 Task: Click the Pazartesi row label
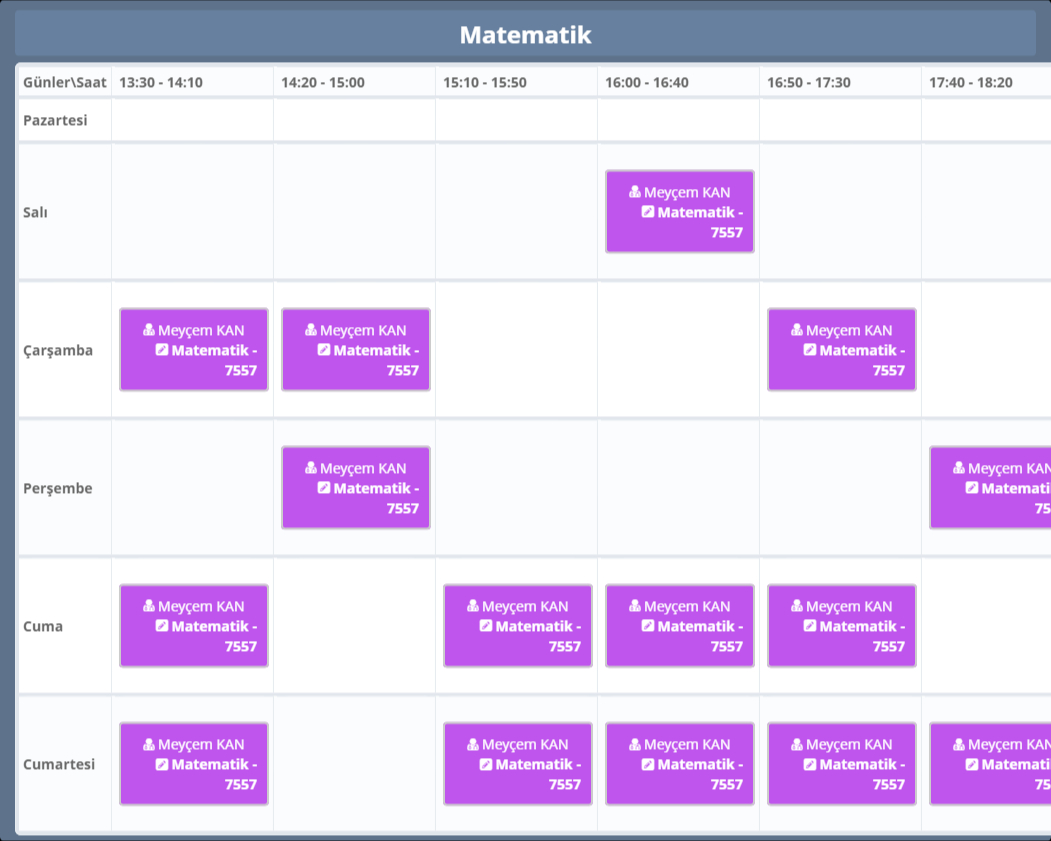click(56, 120)
